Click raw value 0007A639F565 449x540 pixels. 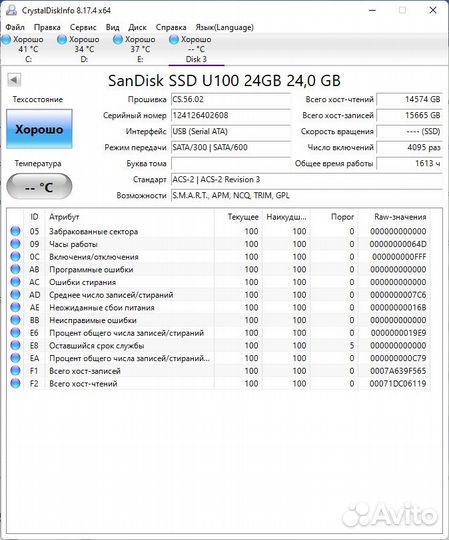(398, 371)
